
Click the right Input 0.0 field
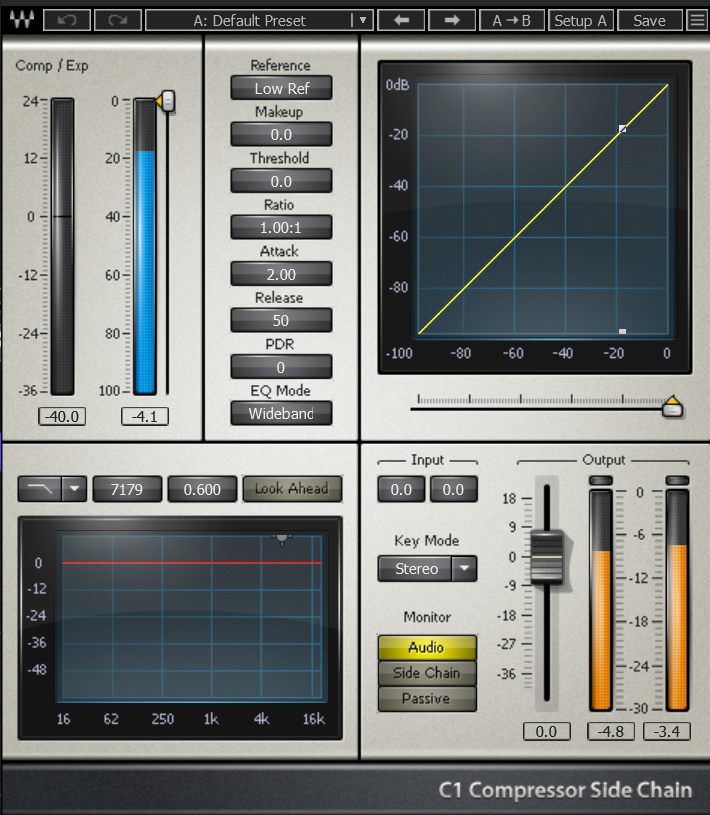[x=453, y=489]
